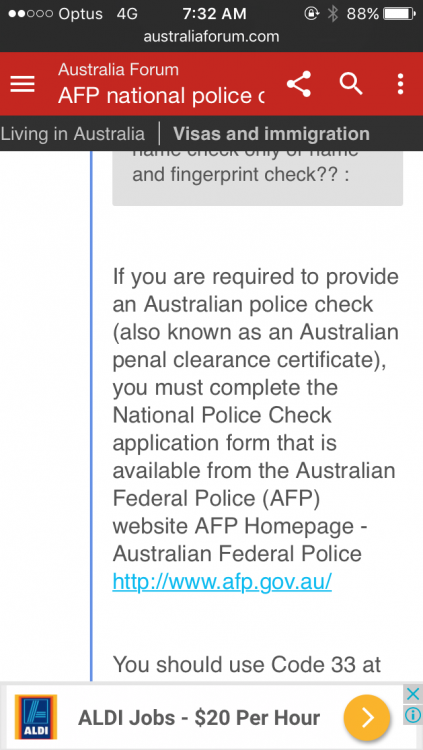The height and width of the screenshot is (750, 423).
Task: Open the http://www.afp.gov.au/ link
Action: (222, 582)
